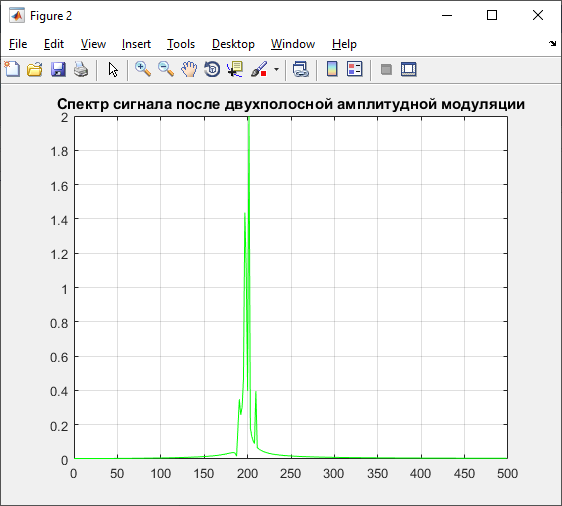Activate the Zoom Out magnifier tool
The height and width of the screenshot is (506, 562).
pyautogui.click(x=166, y=69)
